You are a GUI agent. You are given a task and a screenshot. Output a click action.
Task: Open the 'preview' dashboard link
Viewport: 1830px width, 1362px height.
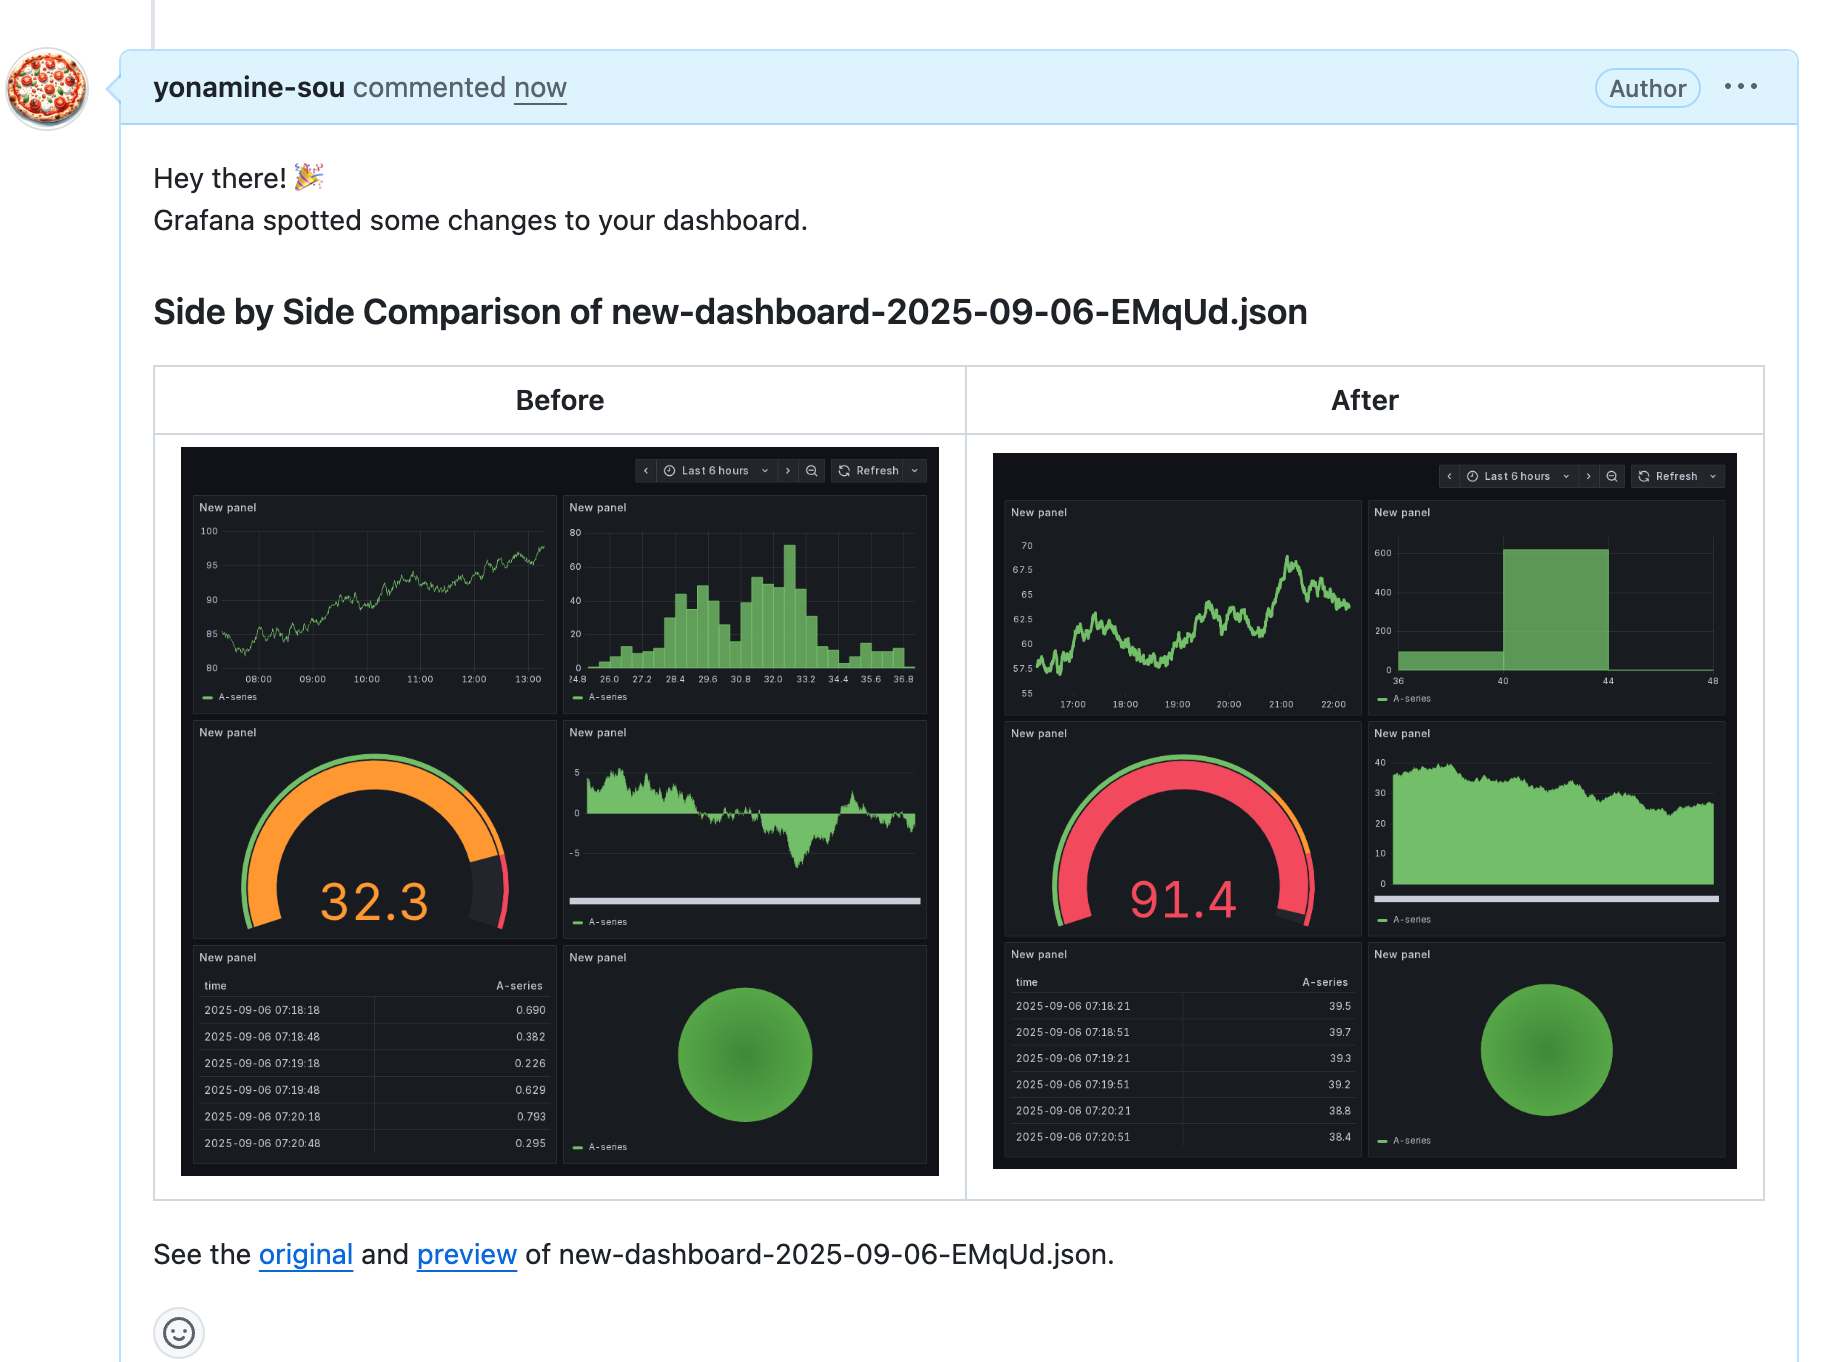[467, 1254]
